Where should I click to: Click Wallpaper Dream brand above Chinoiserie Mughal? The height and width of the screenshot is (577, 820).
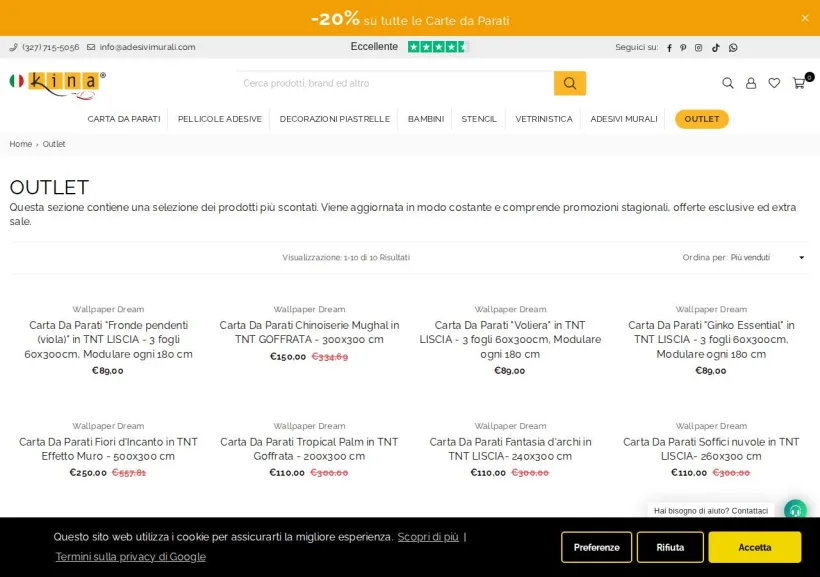point(309,309)
